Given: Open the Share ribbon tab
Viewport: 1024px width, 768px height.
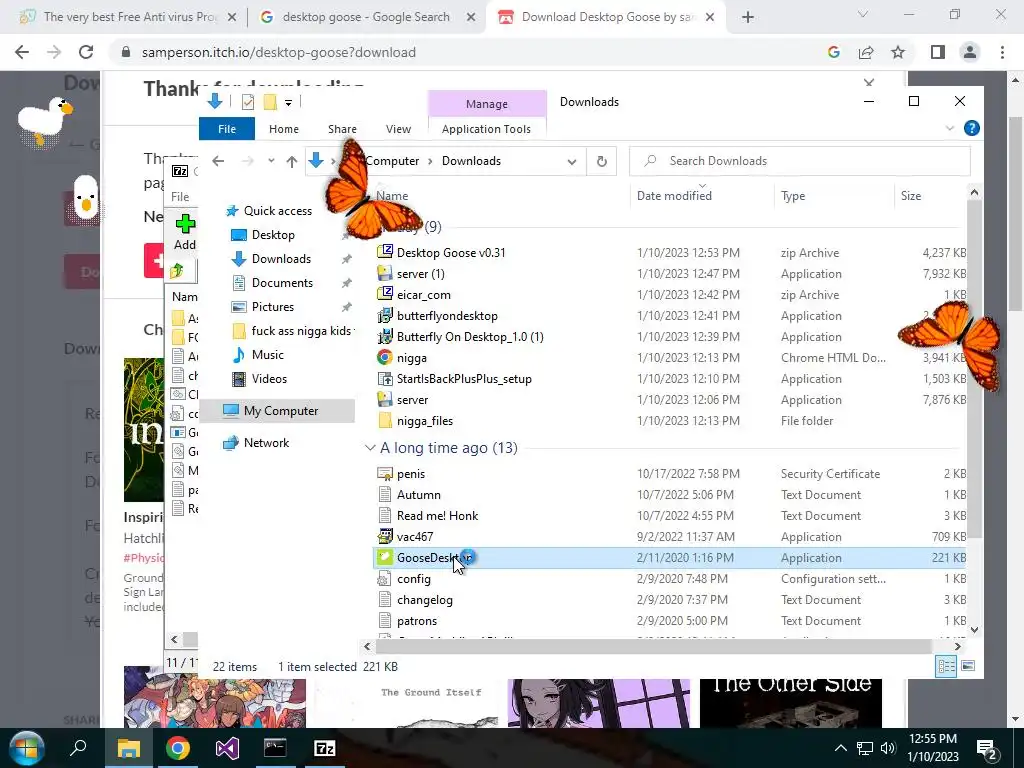Looking at the screenshot, I should [x=342, y=129].
